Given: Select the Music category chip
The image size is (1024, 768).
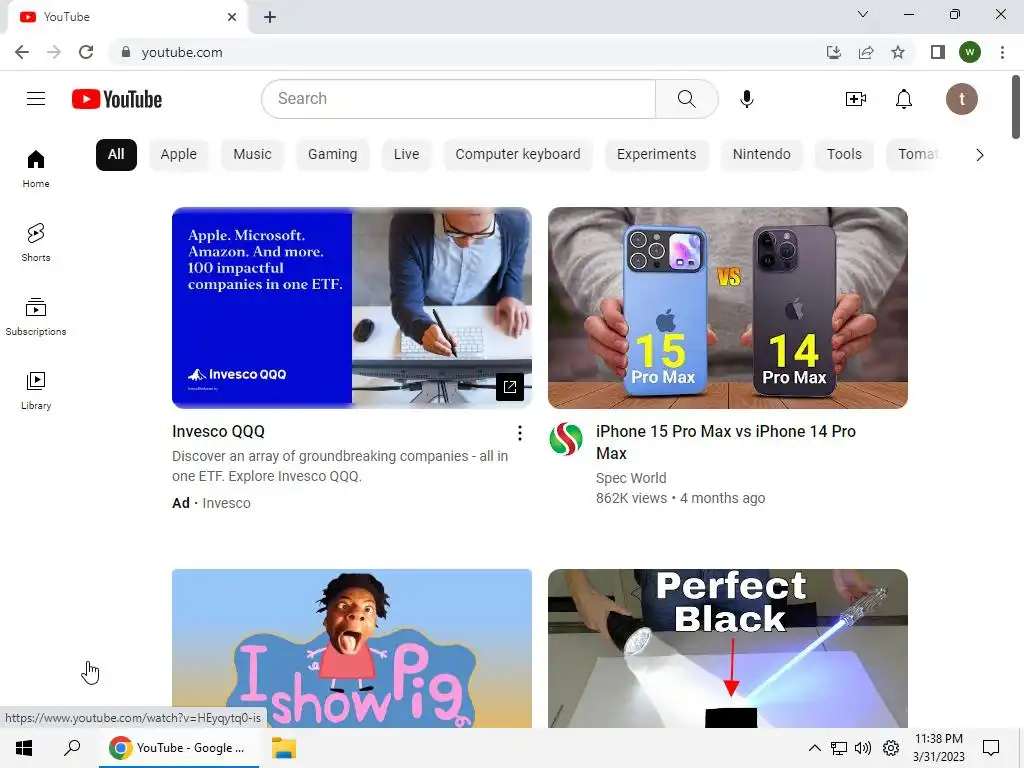Looking at the screenshot, I should [x=252, y=155].
